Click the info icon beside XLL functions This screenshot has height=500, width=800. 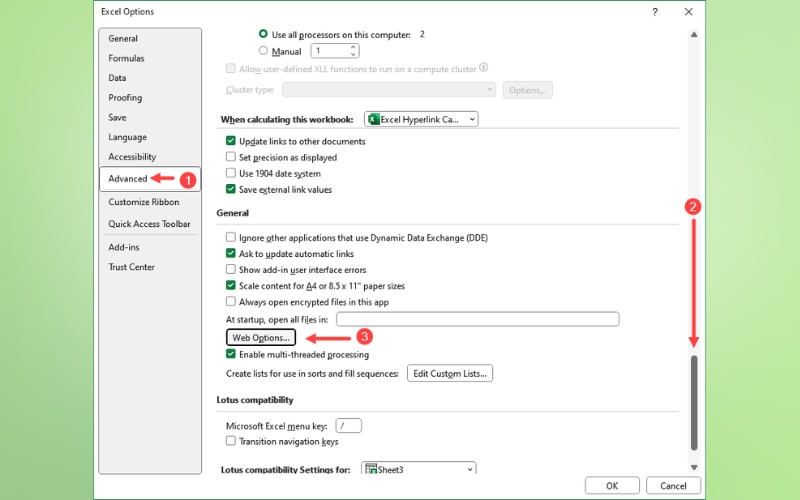pos(484,68)
